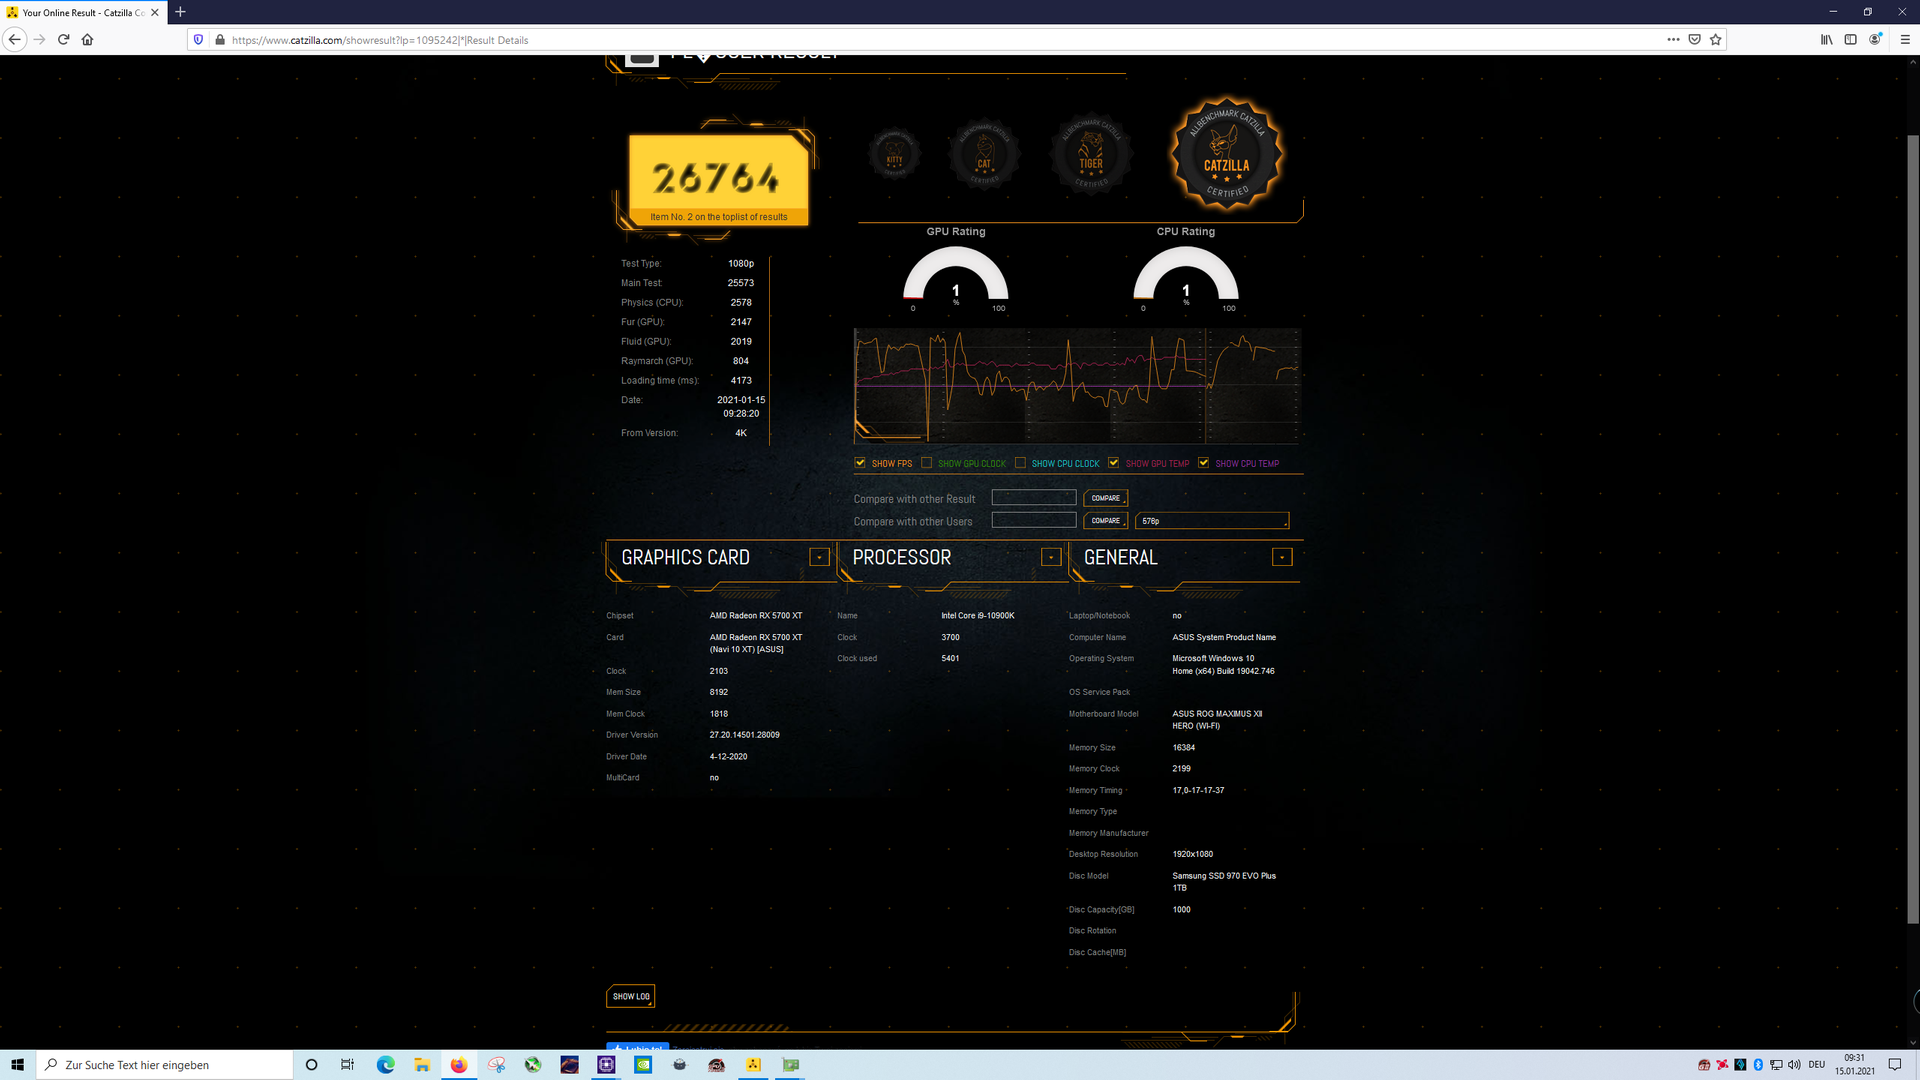This screenshot has width=1920, height=1080.
Task: Launch Microsoft Edge from taskbar
Action: click(x=385, y=1064)
